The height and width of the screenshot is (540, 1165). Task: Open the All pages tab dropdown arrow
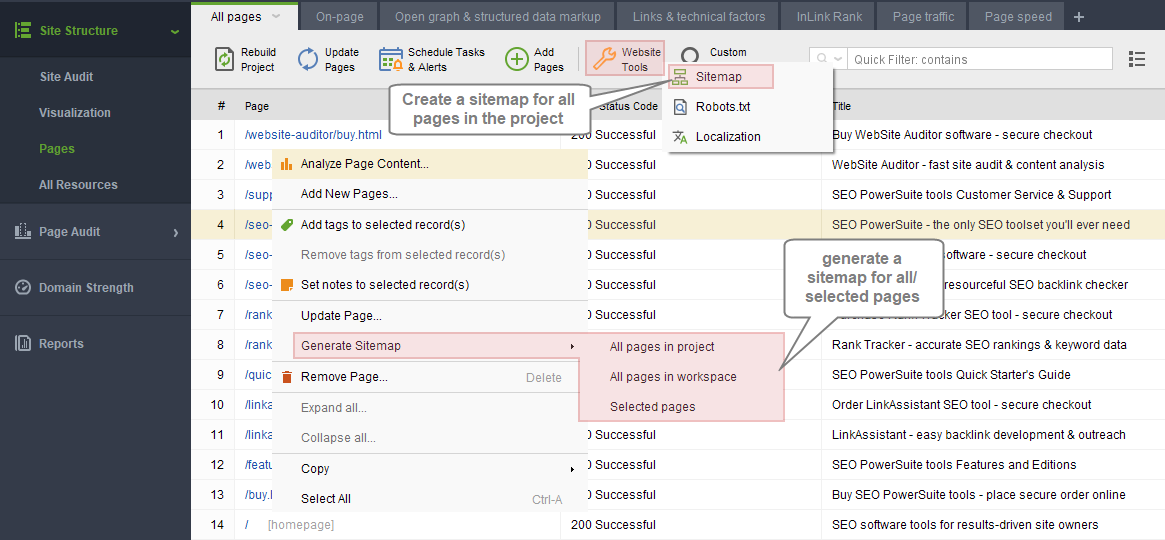click(x=276, y=16)
